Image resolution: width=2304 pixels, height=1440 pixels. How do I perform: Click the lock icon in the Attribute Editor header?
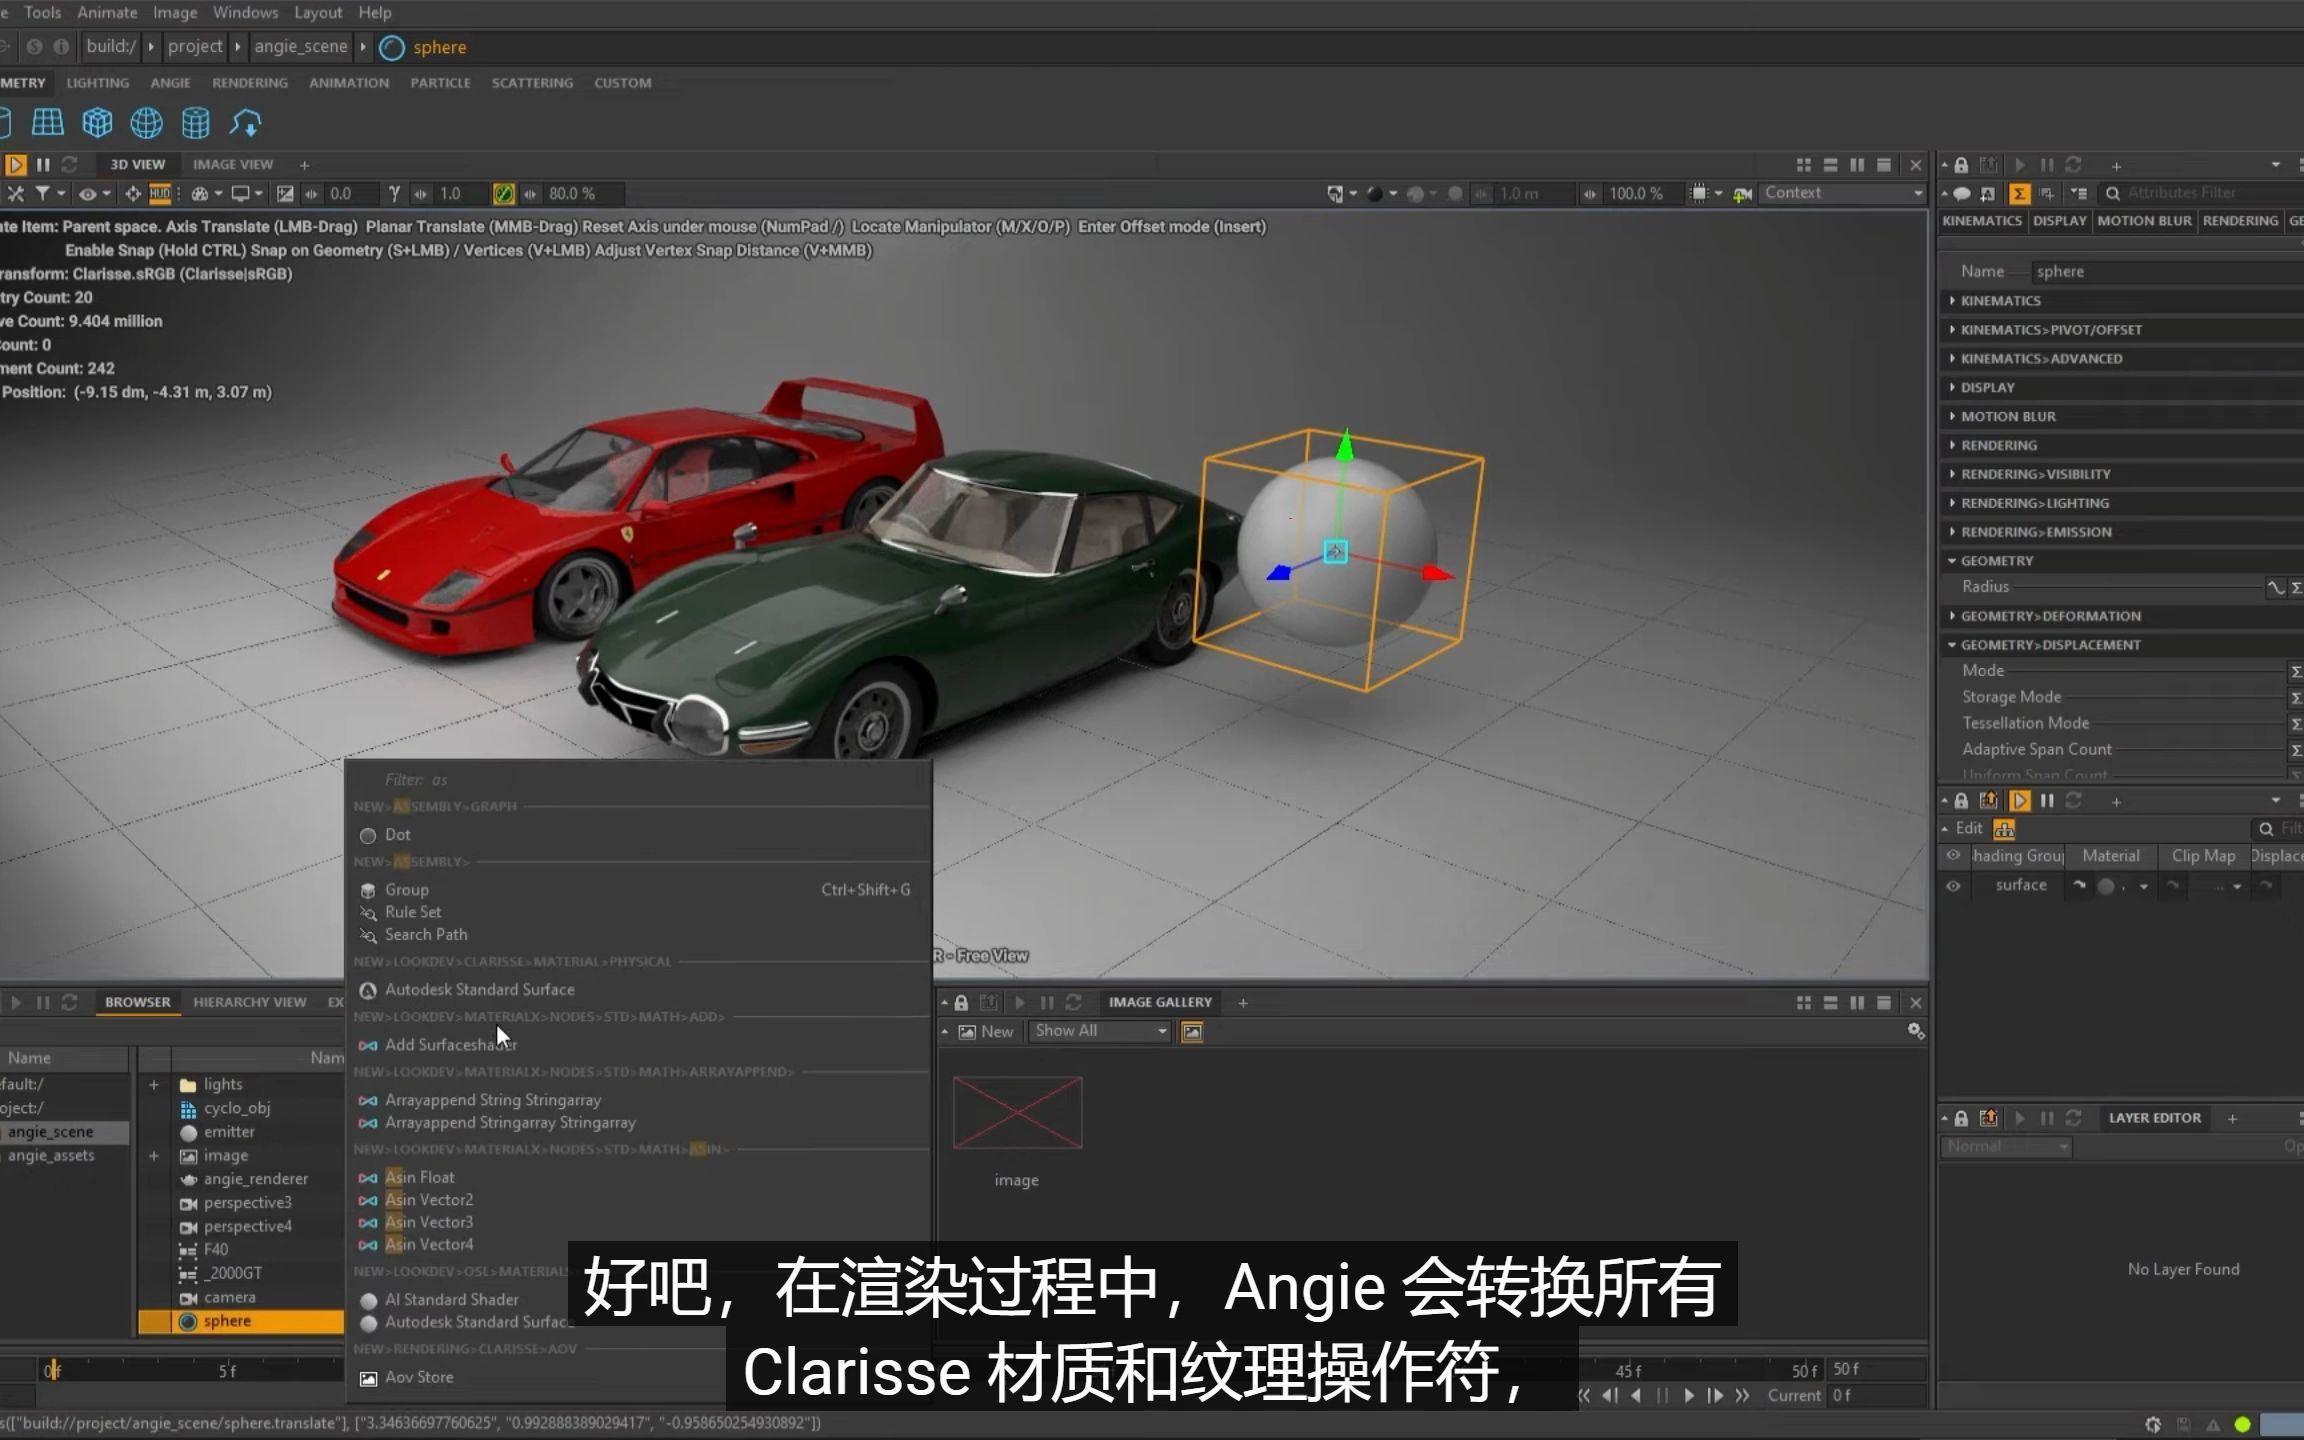click(x=1960, y=164)
